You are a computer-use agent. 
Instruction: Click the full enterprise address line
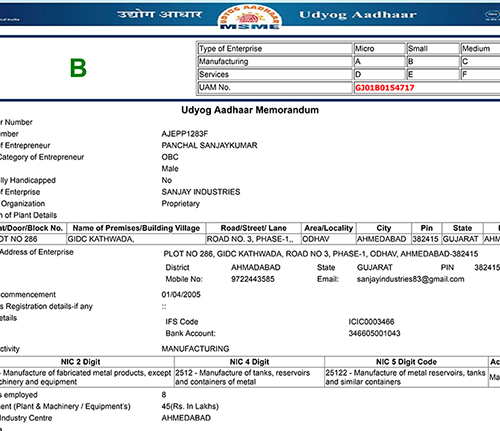321,254
